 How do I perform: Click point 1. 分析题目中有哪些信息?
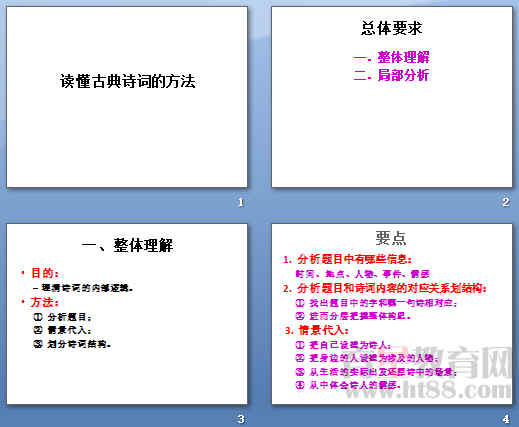(347, 259)
